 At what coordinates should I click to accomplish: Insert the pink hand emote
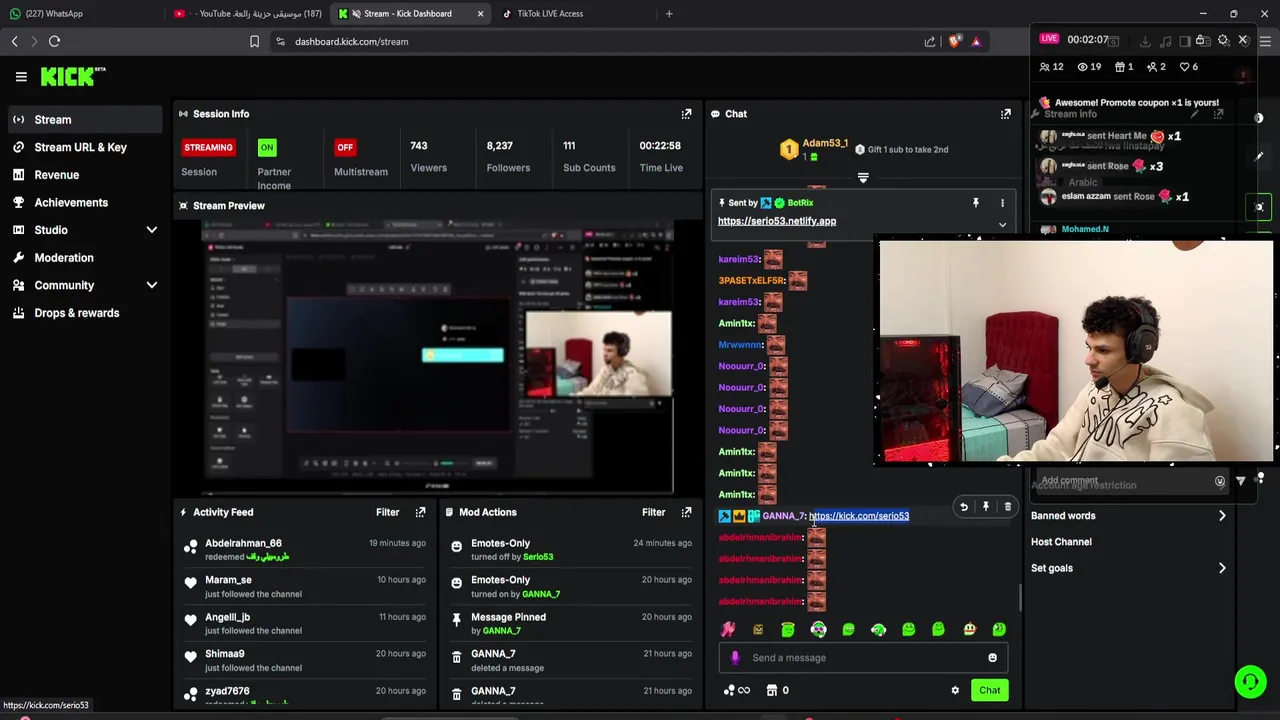coord(728,629)
